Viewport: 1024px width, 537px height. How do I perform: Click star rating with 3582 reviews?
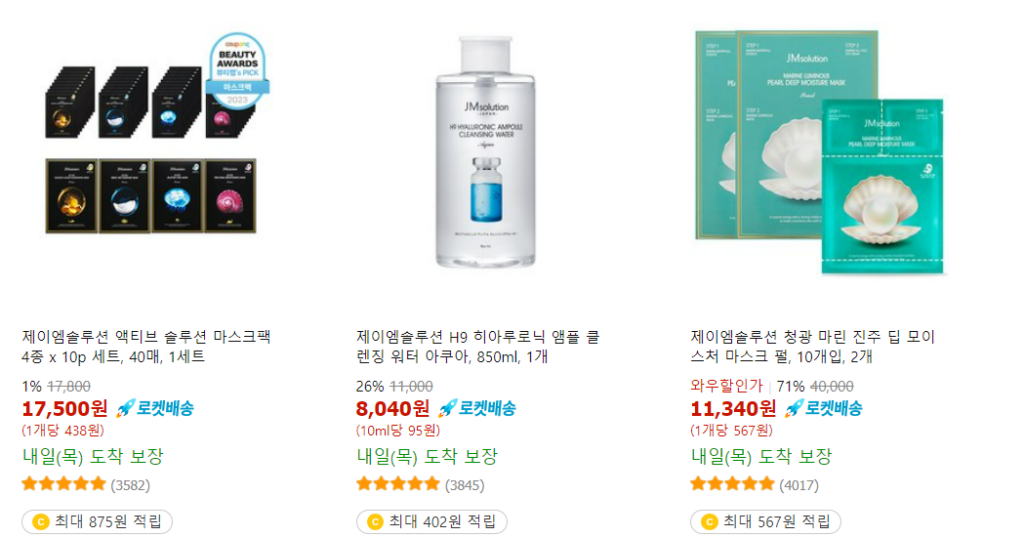[x=63, y=484]
